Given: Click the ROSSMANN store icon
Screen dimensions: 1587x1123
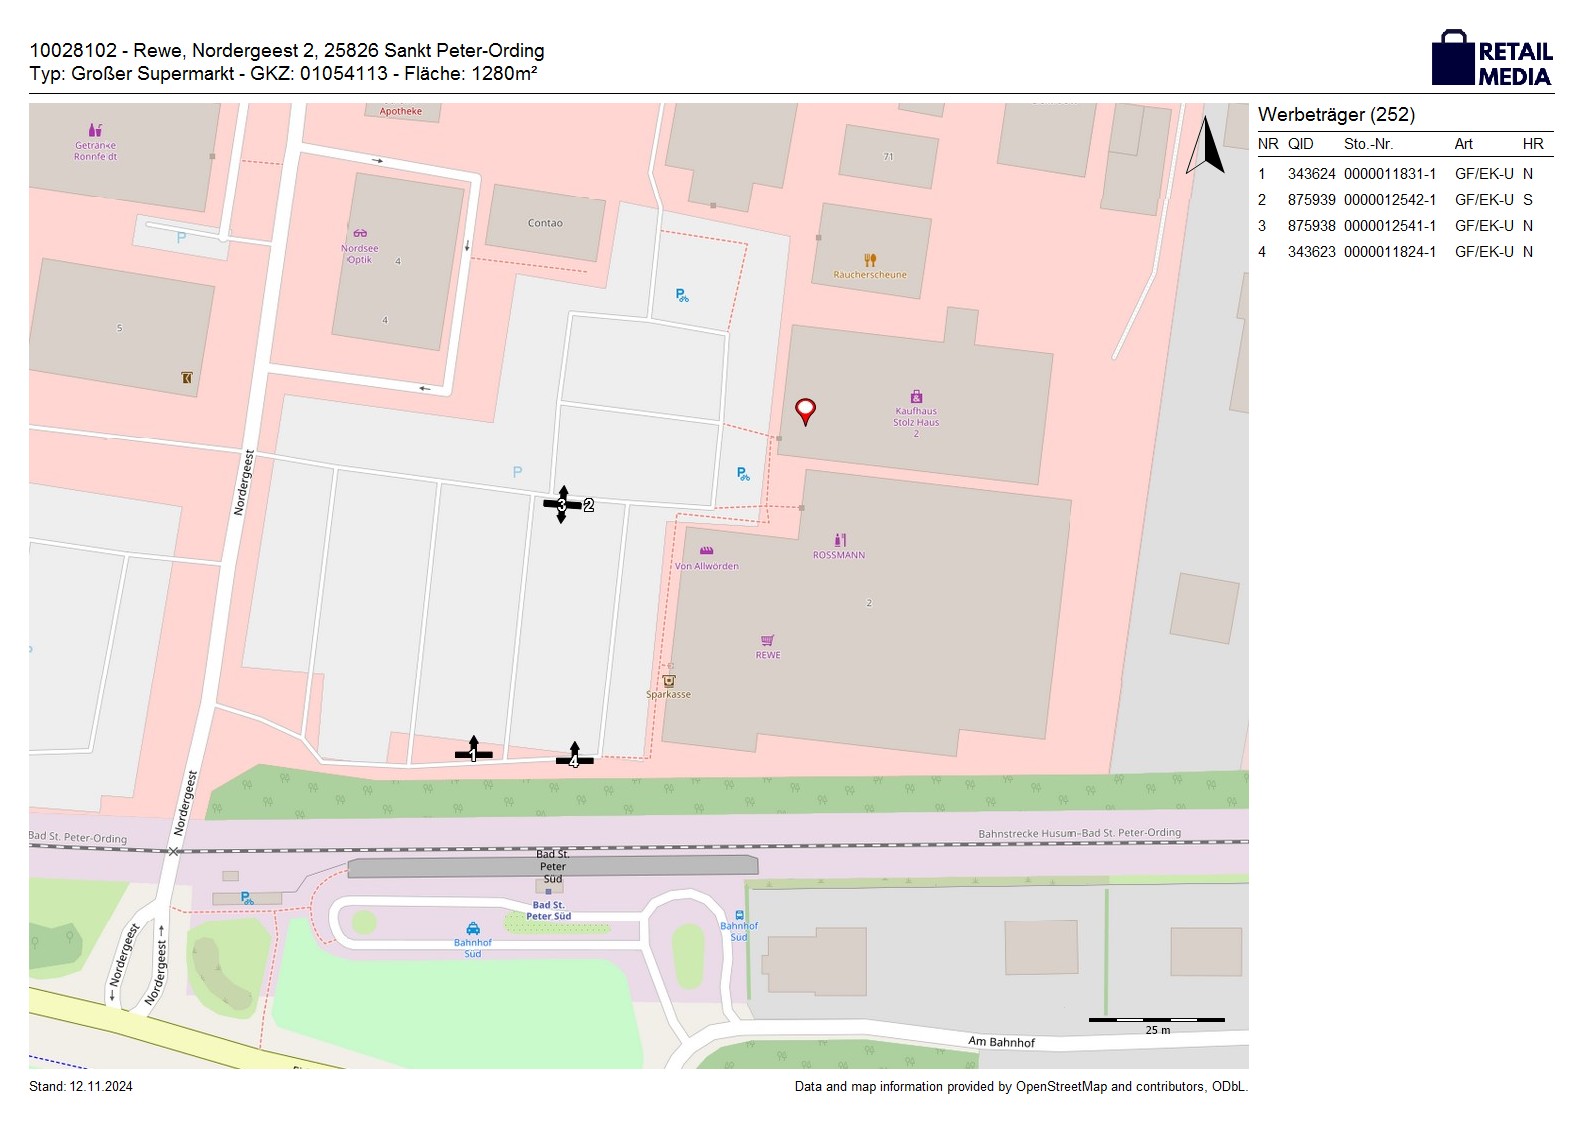Looking at the screenshot, I should tap(840, 540).
